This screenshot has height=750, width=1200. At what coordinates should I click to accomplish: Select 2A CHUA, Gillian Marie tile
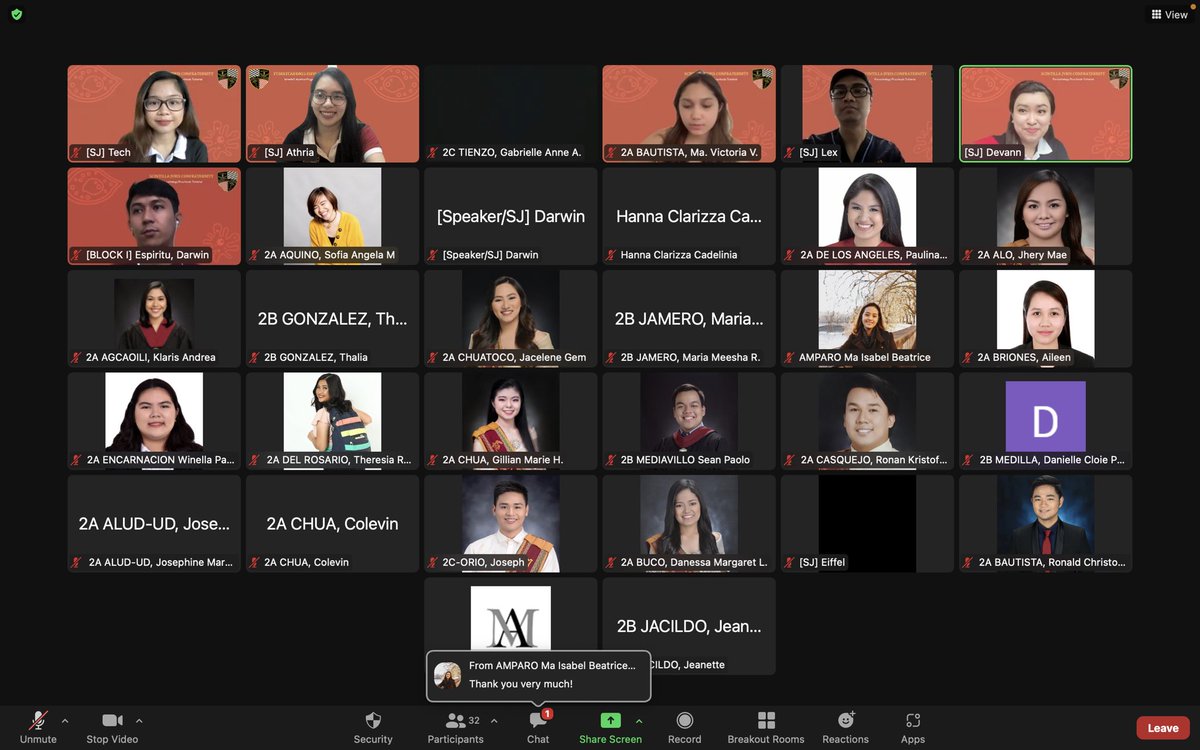510,421
